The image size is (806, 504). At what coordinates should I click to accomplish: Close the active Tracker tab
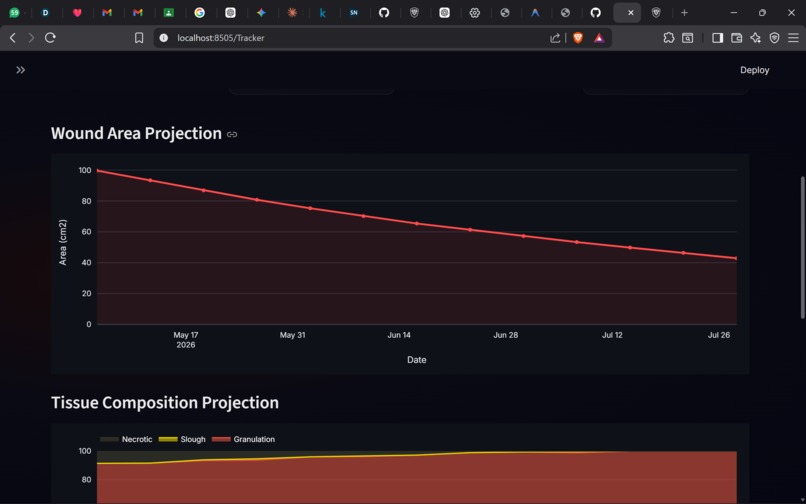(631, 13)
